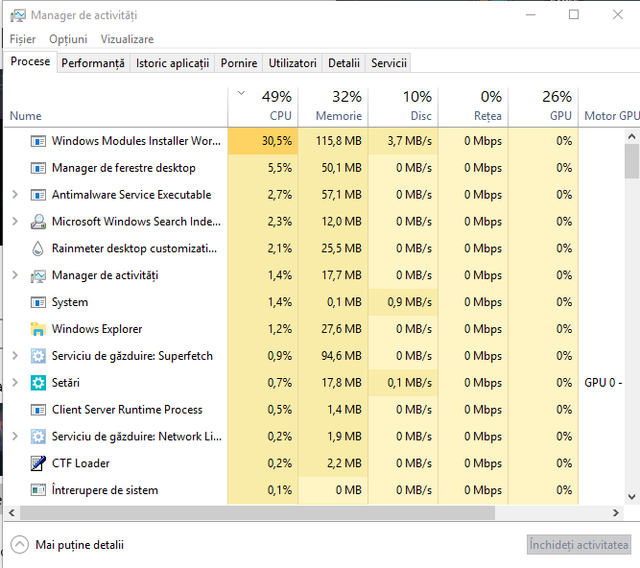
Task: Expand the Antimalware Service Executable row
Action: (15, 195)
